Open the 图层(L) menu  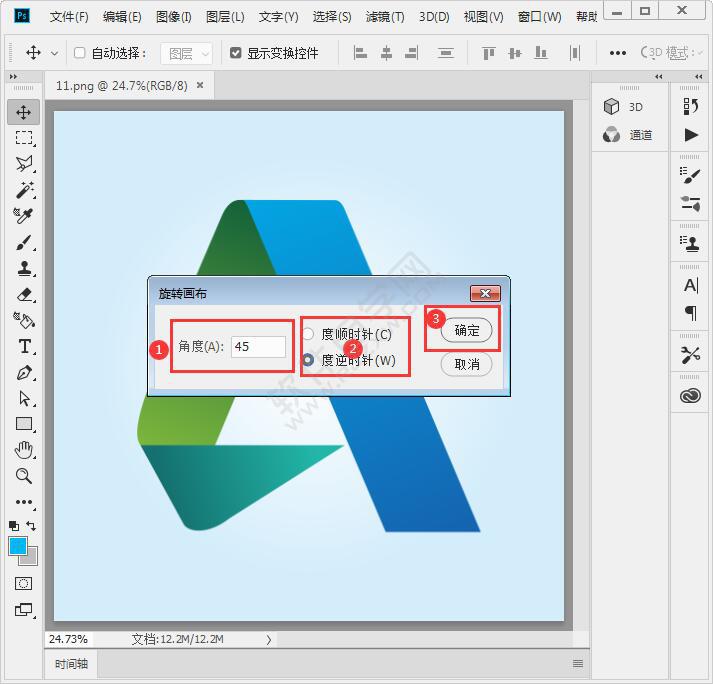coord(225,17)
